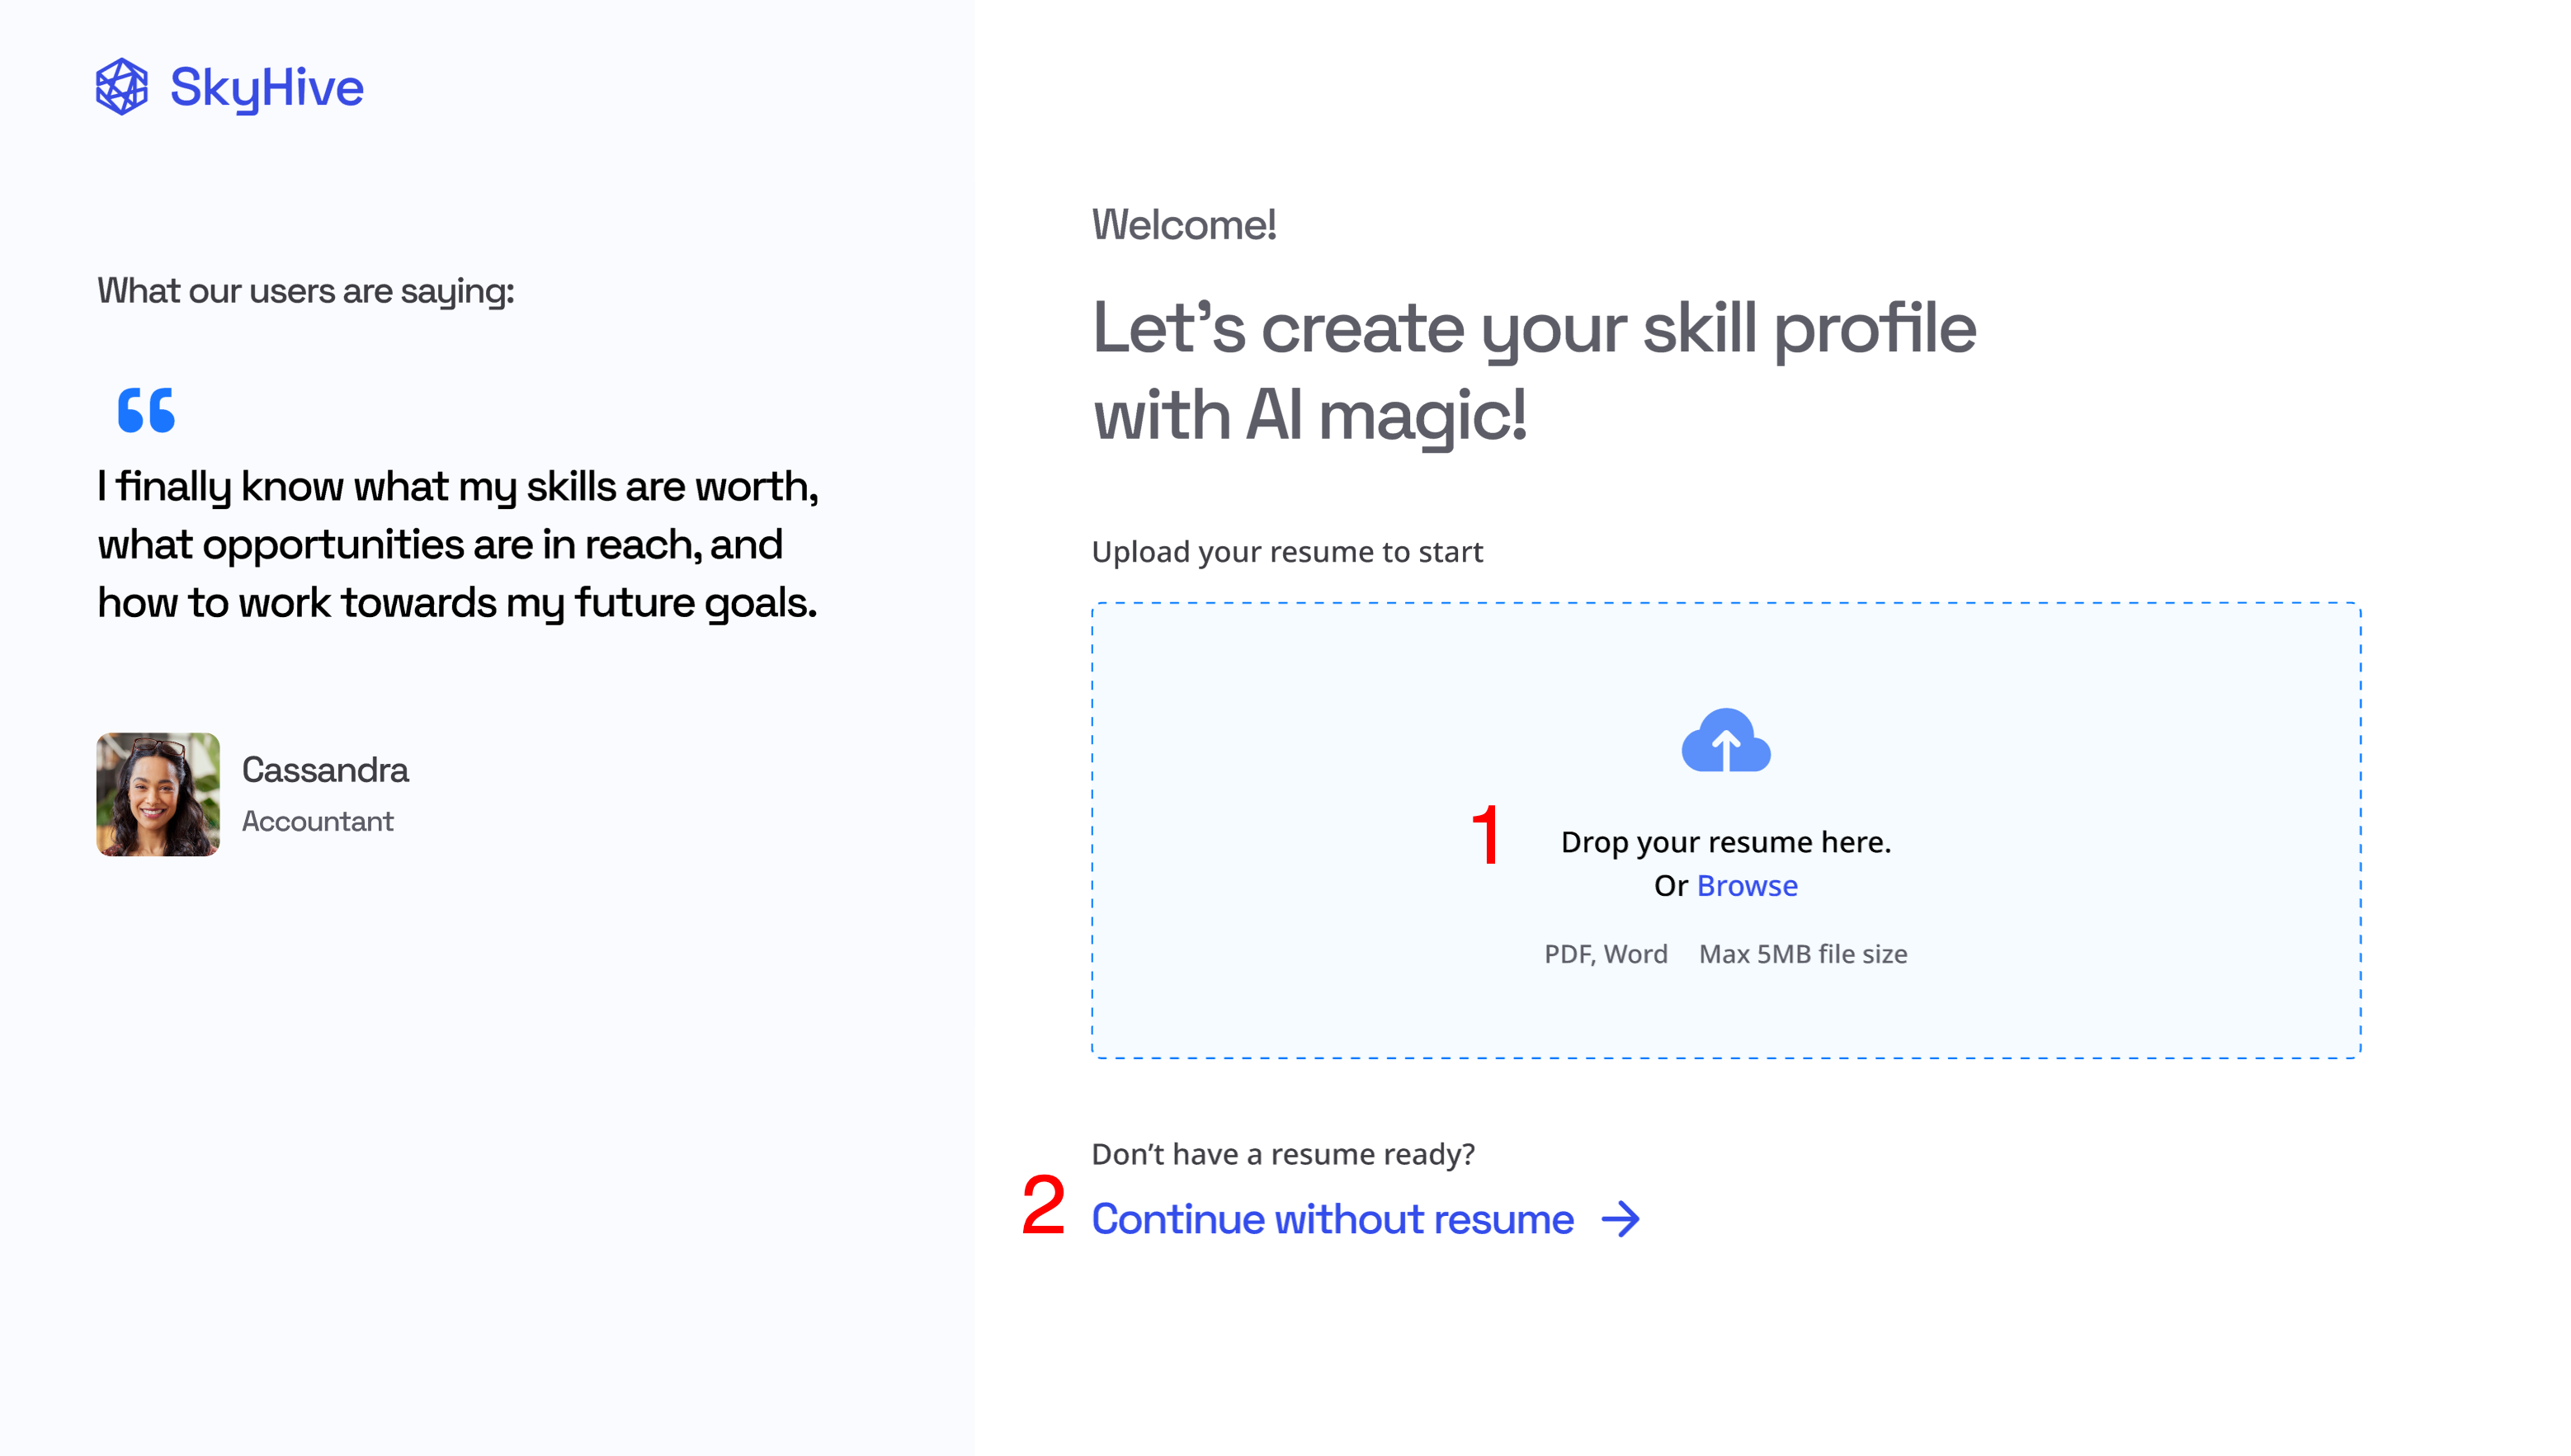Image resolution: width=2571 pixels, height=1456 pixels.
Task: Click the testimonial quote text
Action: pos(457,544)
